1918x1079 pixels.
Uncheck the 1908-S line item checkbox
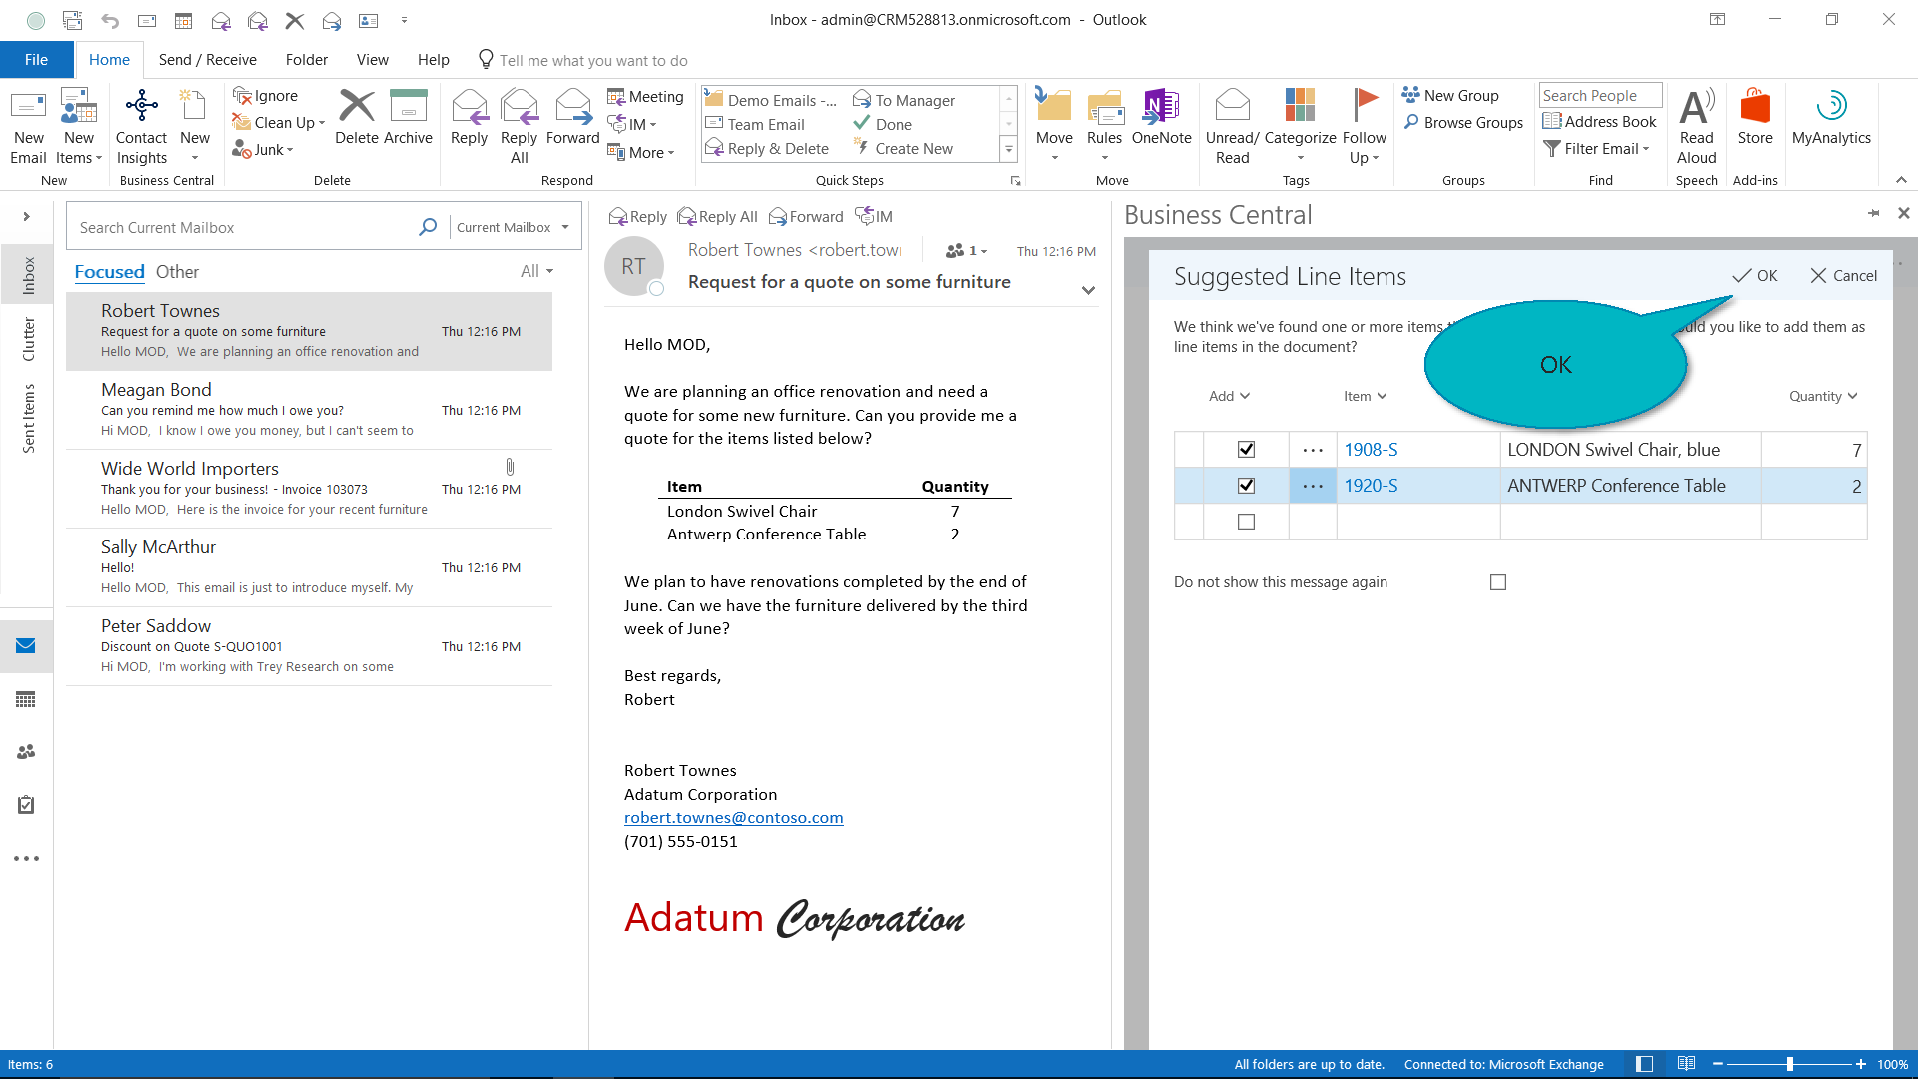pos(1246,450)
